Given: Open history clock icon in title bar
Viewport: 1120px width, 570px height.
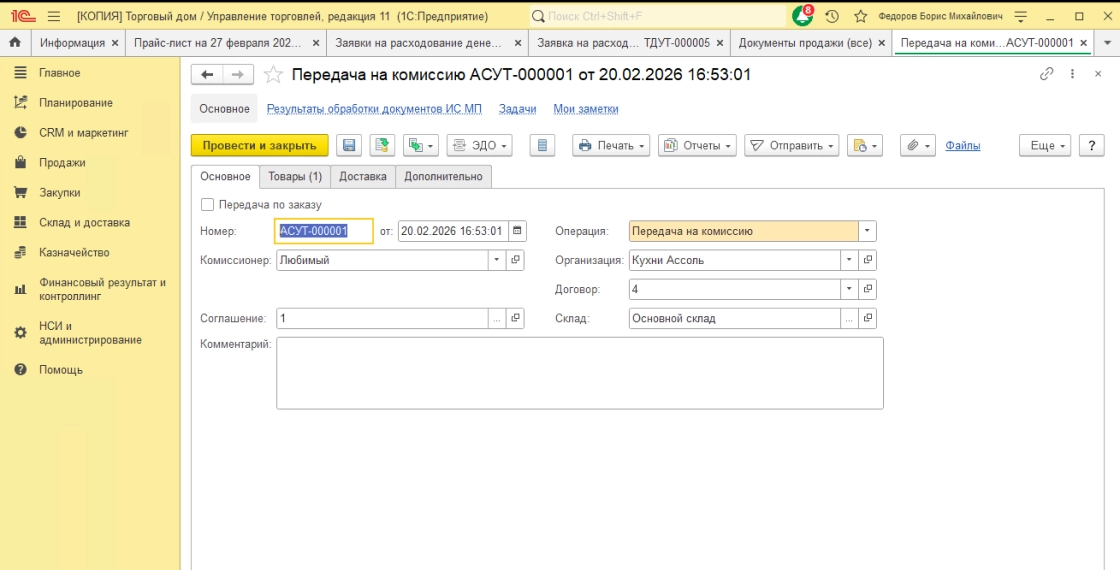Looking at the screenshot, I should point(831,16).
